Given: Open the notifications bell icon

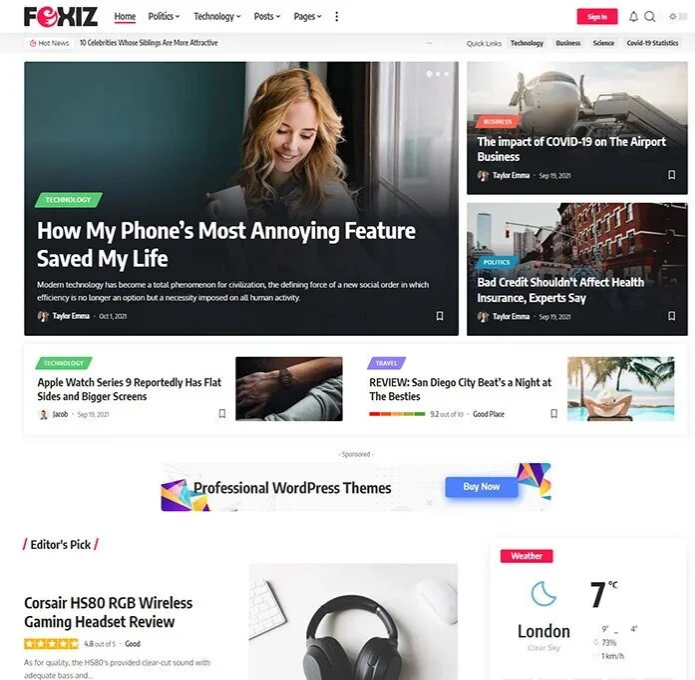Looking at the screenshot, I should pyautogui.click(x=634, y=17).
